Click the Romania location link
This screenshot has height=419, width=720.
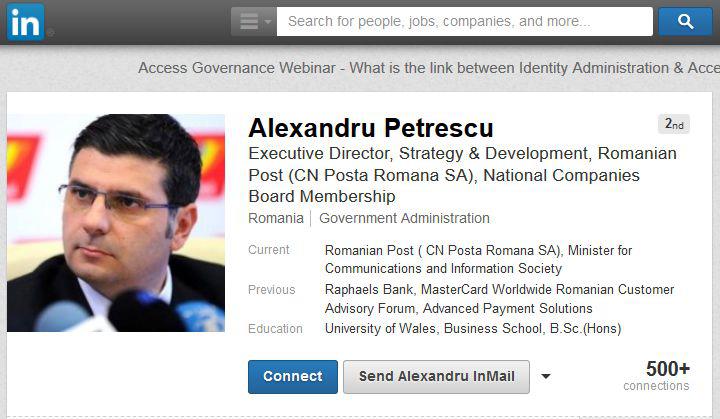(275, 218)
